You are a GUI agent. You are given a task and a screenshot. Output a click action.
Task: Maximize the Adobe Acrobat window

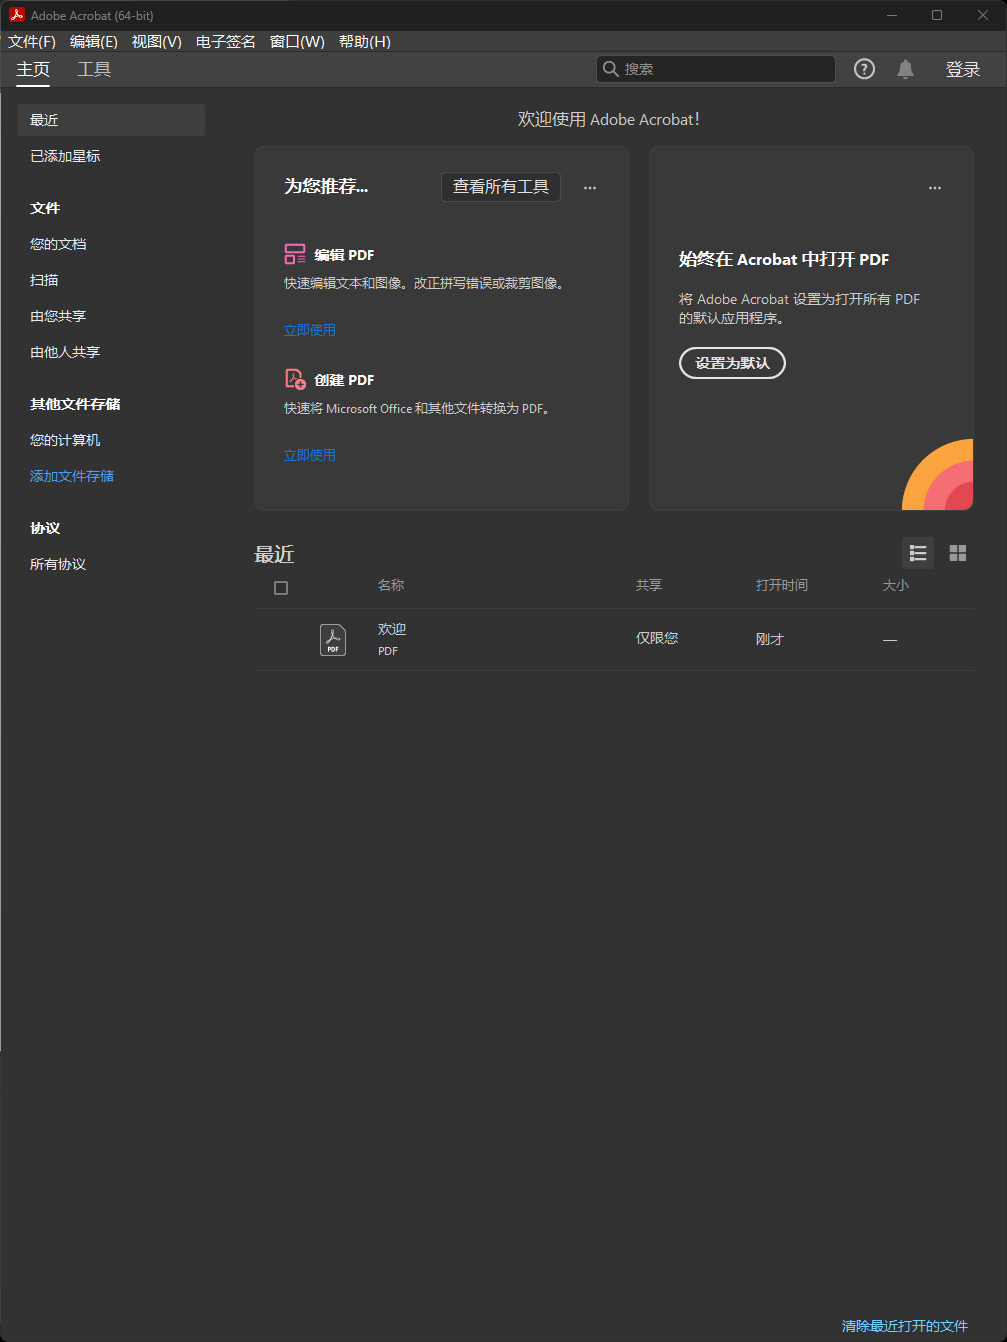(937, 15)
